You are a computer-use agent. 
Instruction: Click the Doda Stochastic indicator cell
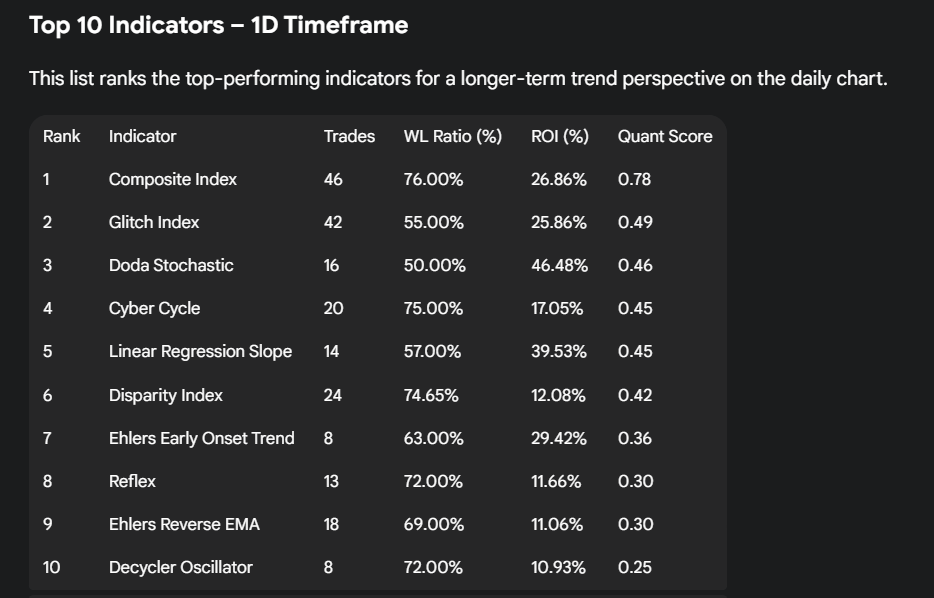(x=171, y=265)
